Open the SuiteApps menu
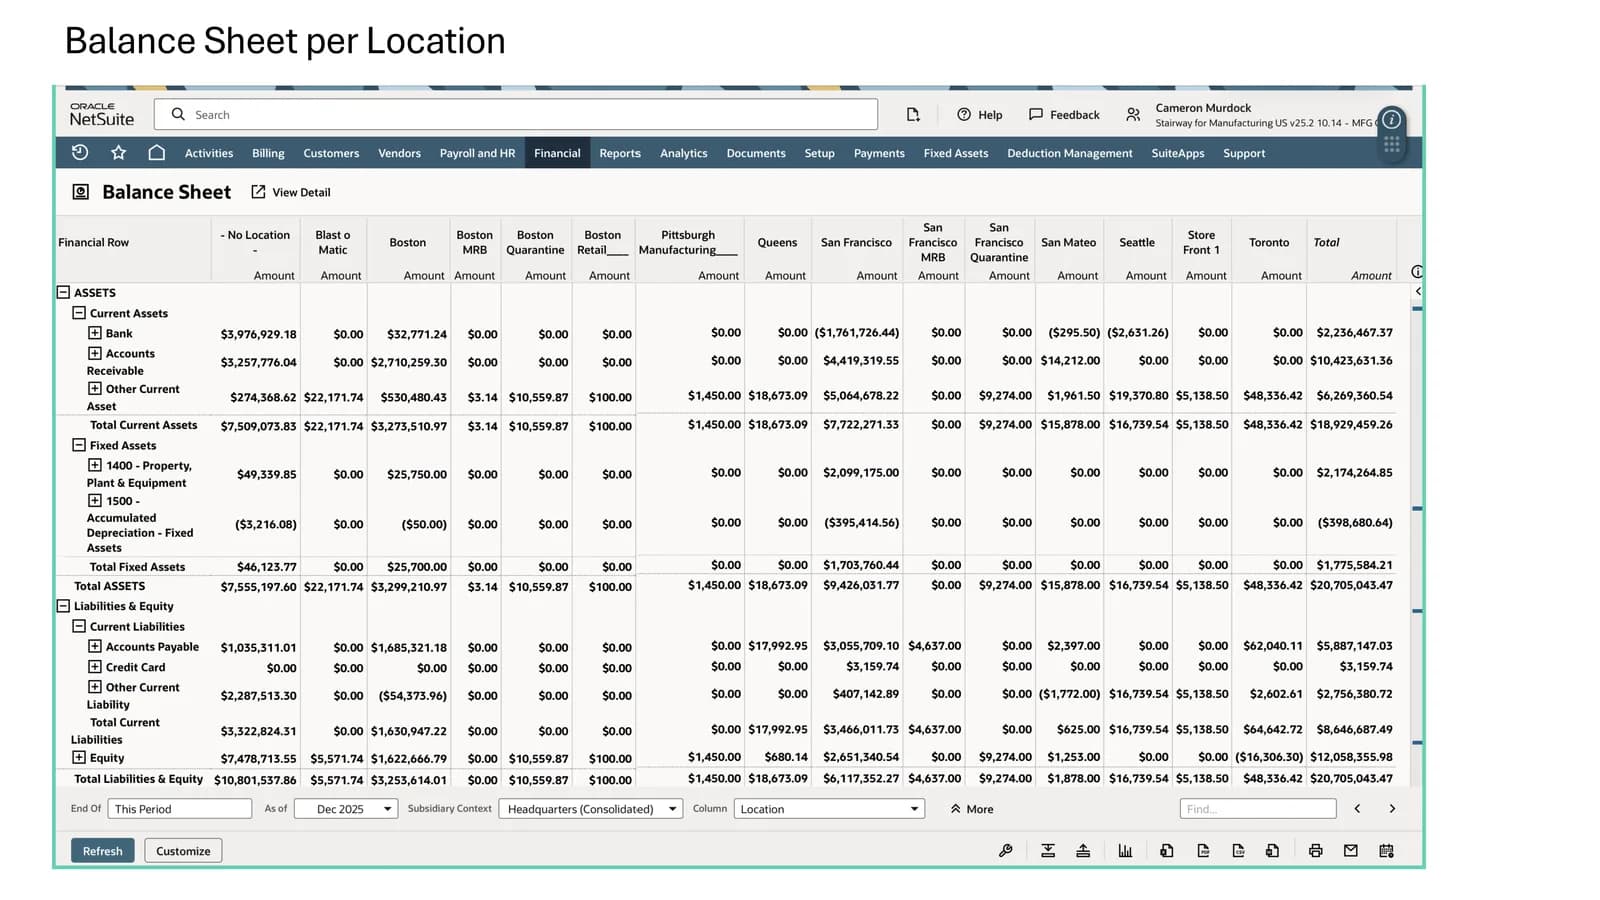The image size is (1600, 900). click(x=1178, y=153)
